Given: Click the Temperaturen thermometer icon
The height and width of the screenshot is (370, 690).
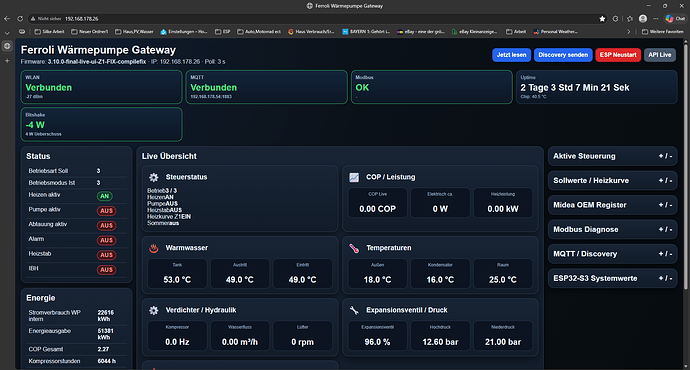Looking at the screenshot, I should click(354, 248).
